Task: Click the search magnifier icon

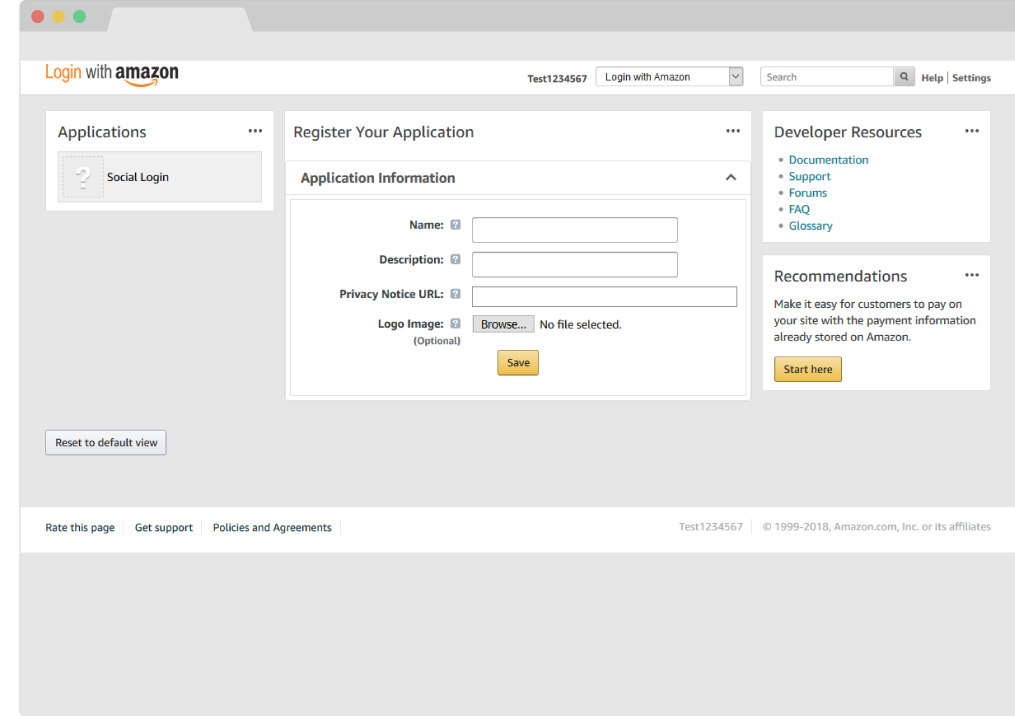Action: point(904,77)
